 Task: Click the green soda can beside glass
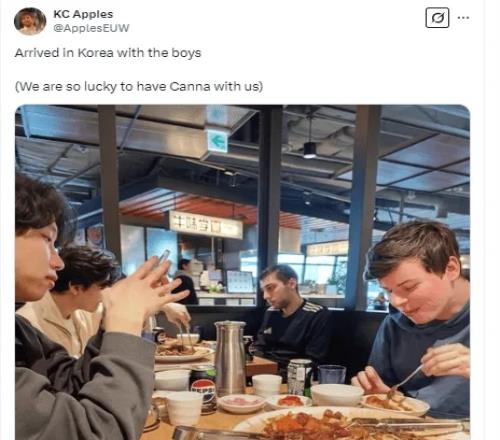(299, 377)
